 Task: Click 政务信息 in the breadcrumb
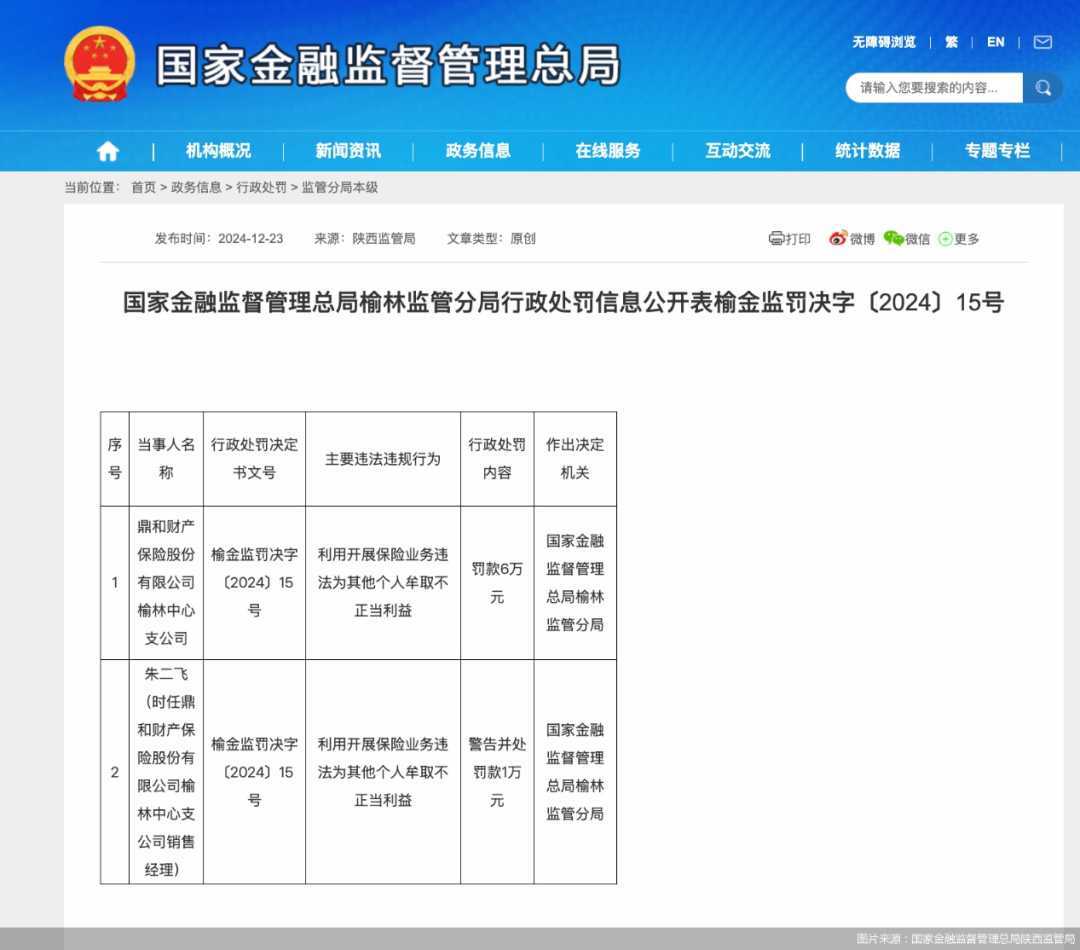[196, 187]
